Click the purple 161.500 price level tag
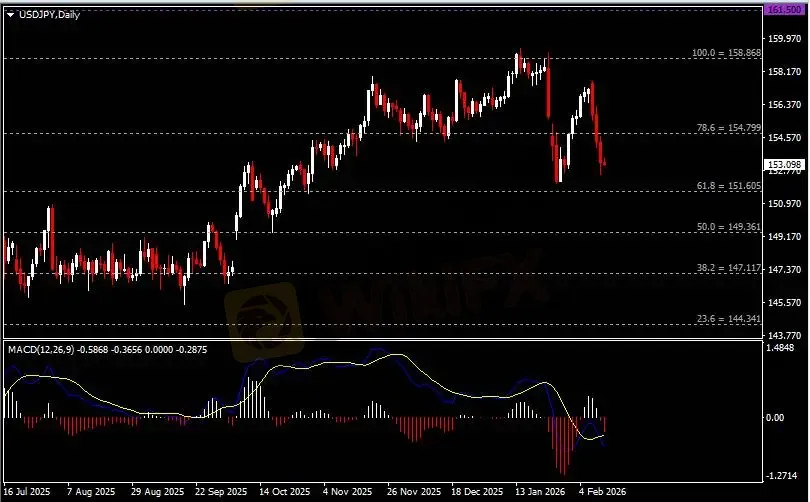 pyautogui.click(x=784, y=10)
